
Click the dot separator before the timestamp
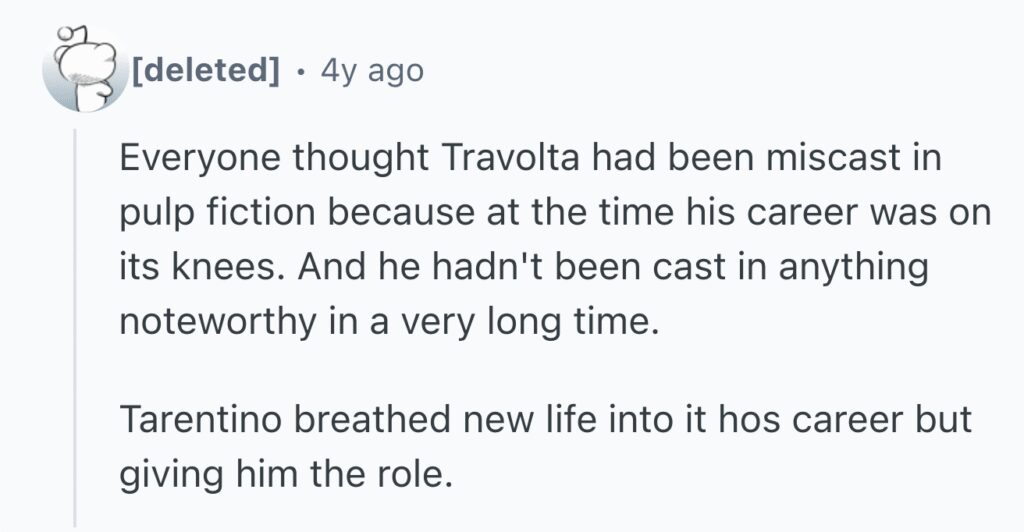[300, 72]
